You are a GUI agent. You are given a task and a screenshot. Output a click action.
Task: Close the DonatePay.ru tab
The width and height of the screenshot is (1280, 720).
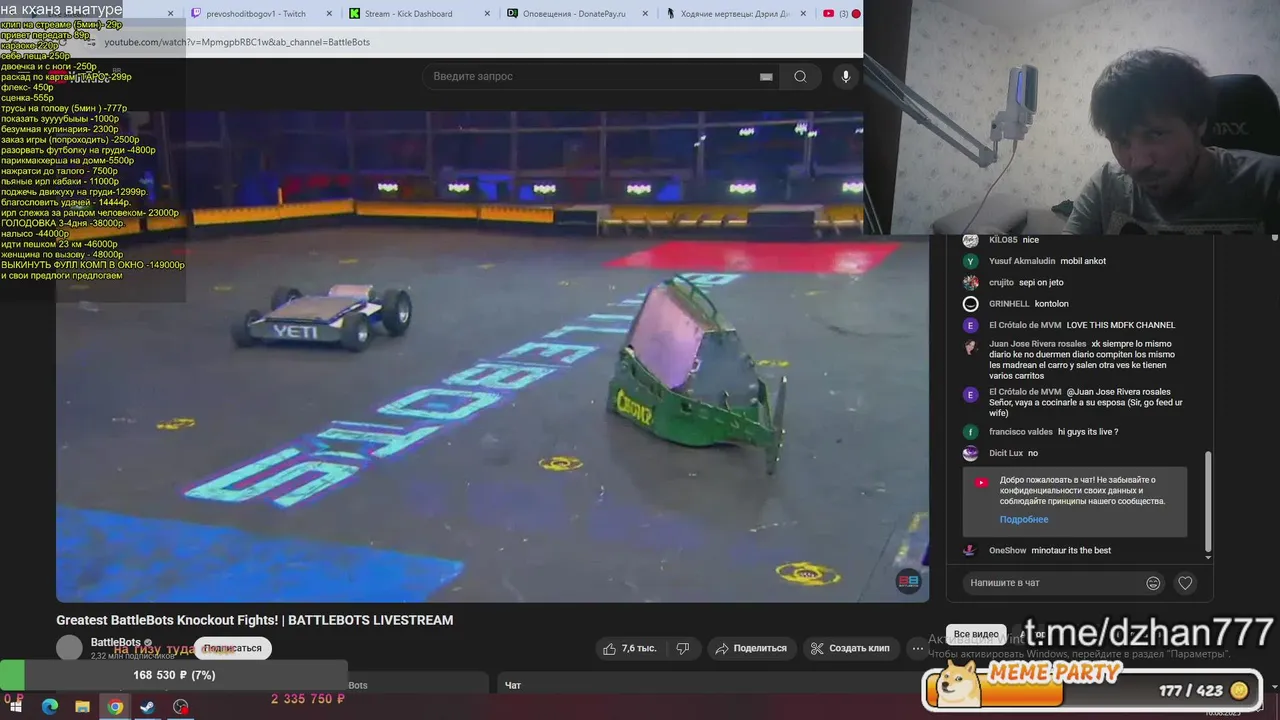[x=645, y=14]
